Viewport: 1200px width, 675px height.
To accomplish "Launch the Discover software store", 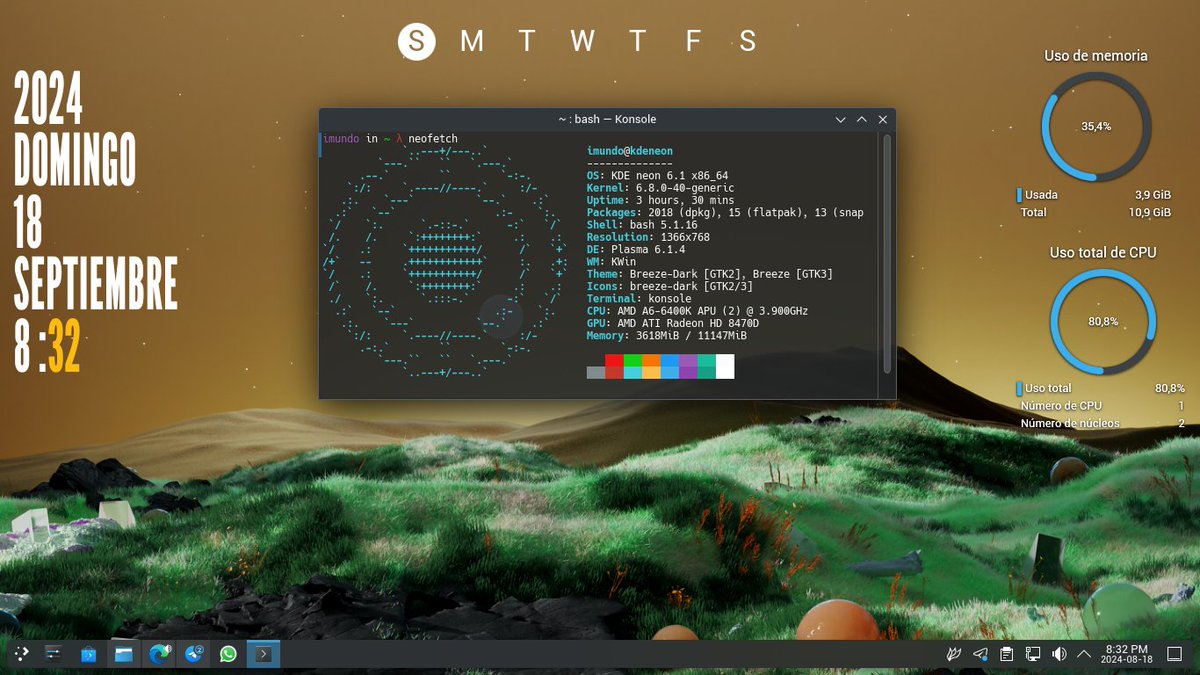I will pos(89,654).
